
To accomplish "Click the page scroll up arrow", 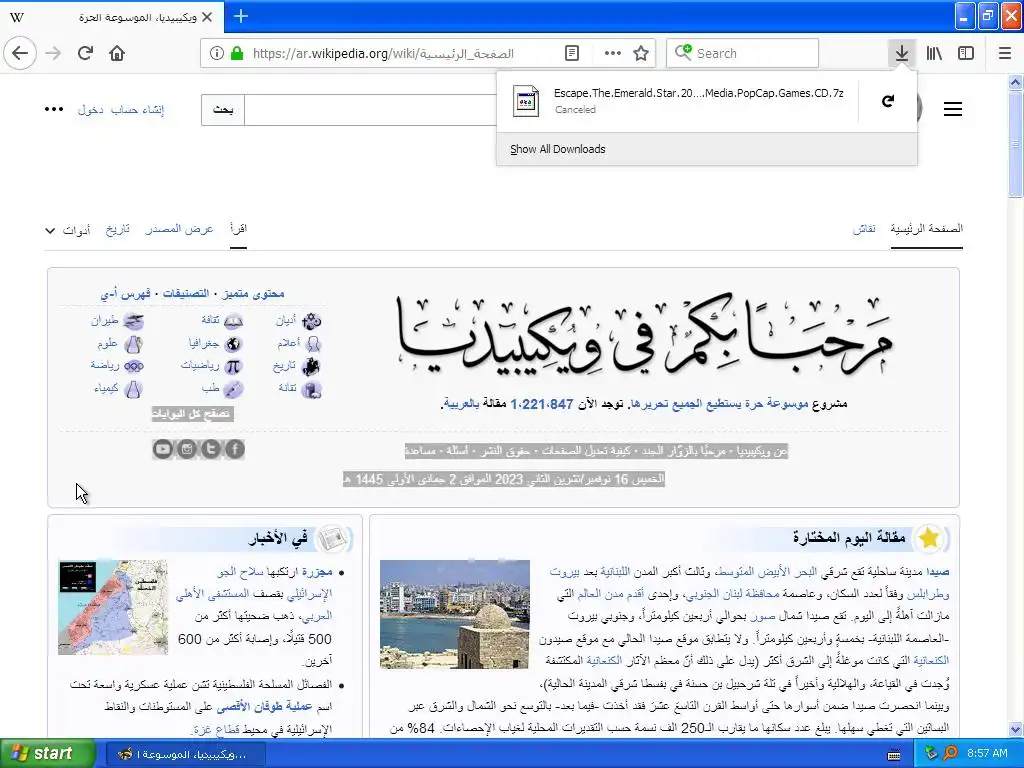I will point(1015,82).
